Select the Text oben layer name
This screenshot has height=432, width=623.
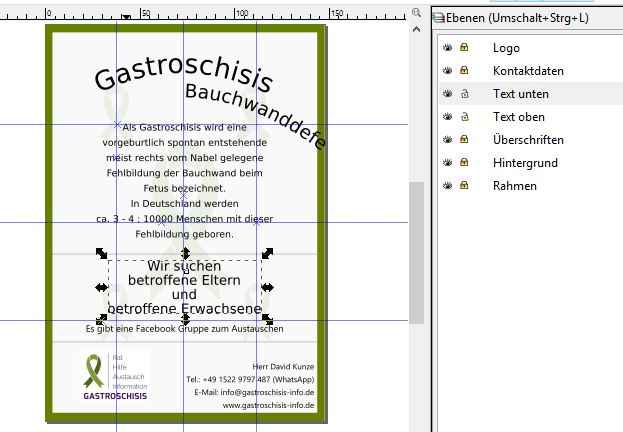(519, 117)
